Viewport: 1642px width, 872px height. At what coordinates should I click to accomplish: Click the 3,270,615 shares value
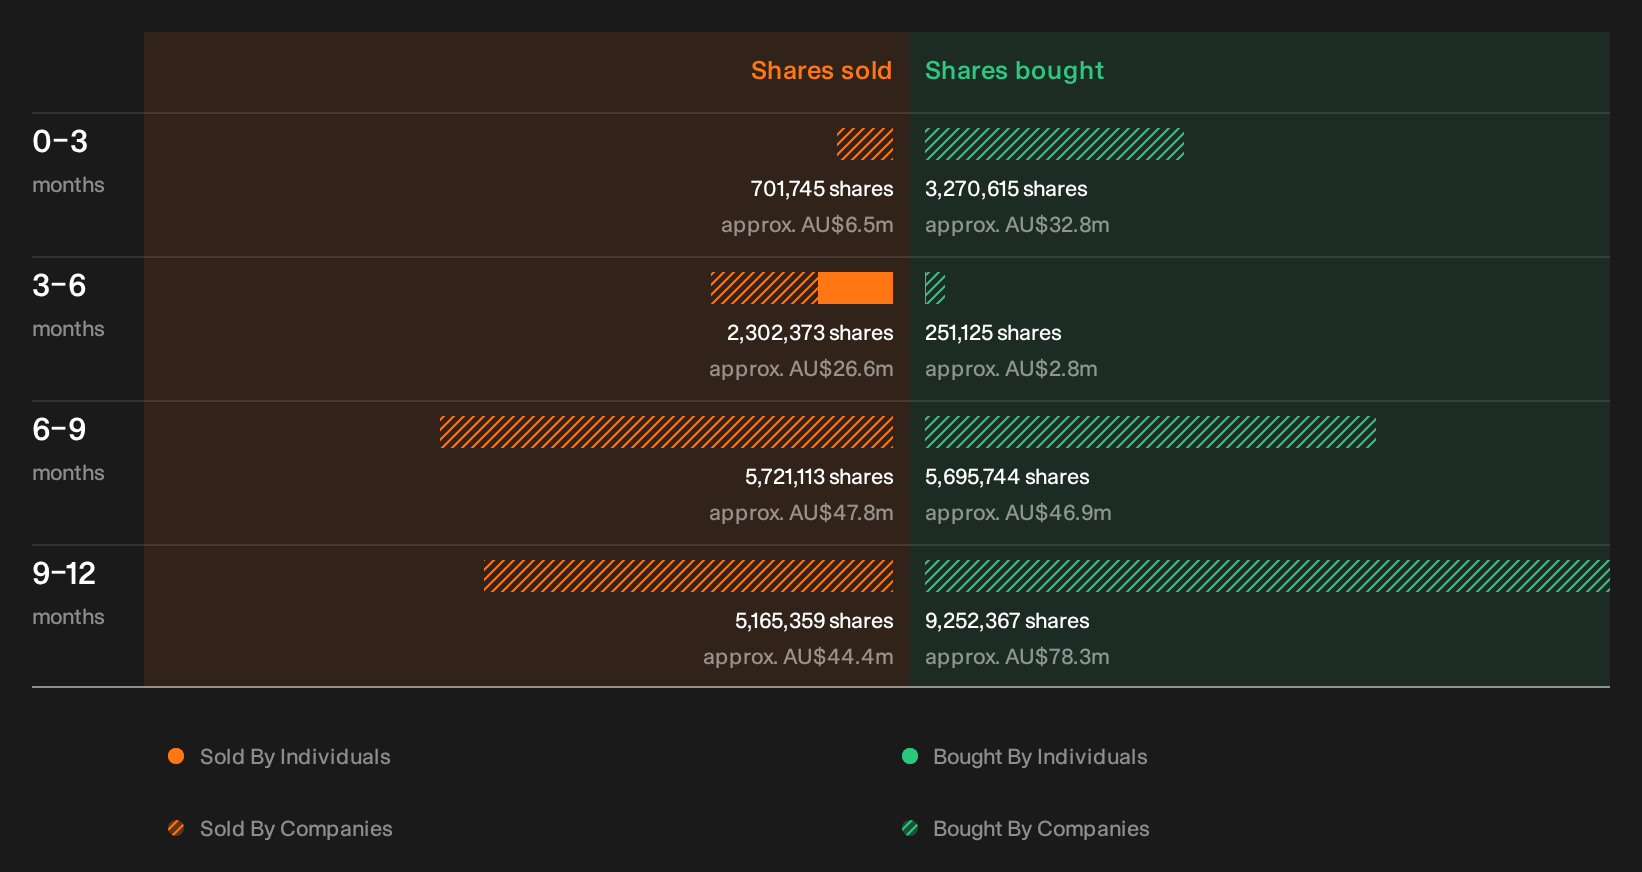click(1006, 189)
